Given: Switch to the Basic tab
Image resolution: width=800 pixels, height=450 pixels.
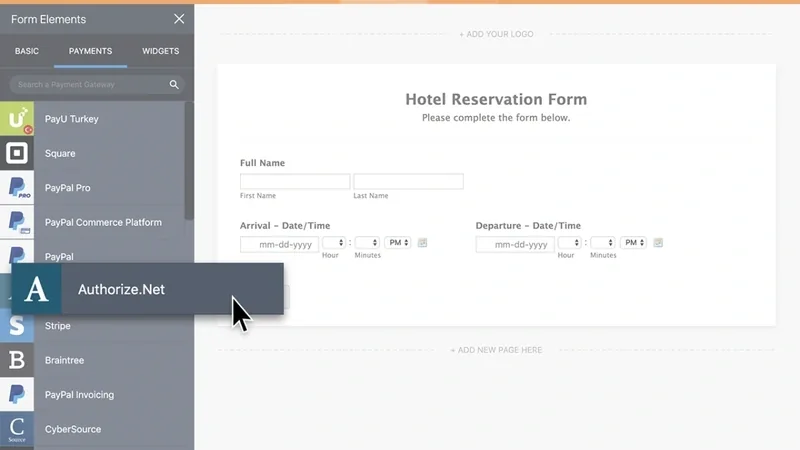Looking at the screenshot, I should pos(27,51).
